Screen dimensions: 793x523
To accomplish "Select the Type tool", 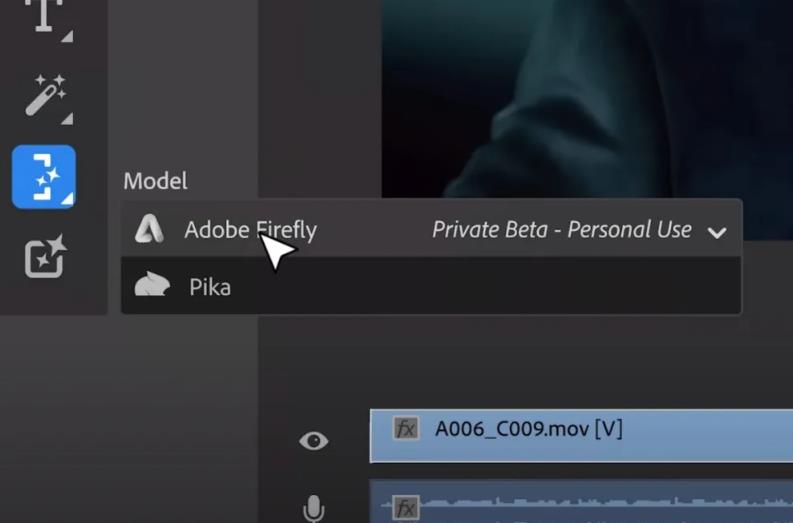I will click(x=43, y=14).
